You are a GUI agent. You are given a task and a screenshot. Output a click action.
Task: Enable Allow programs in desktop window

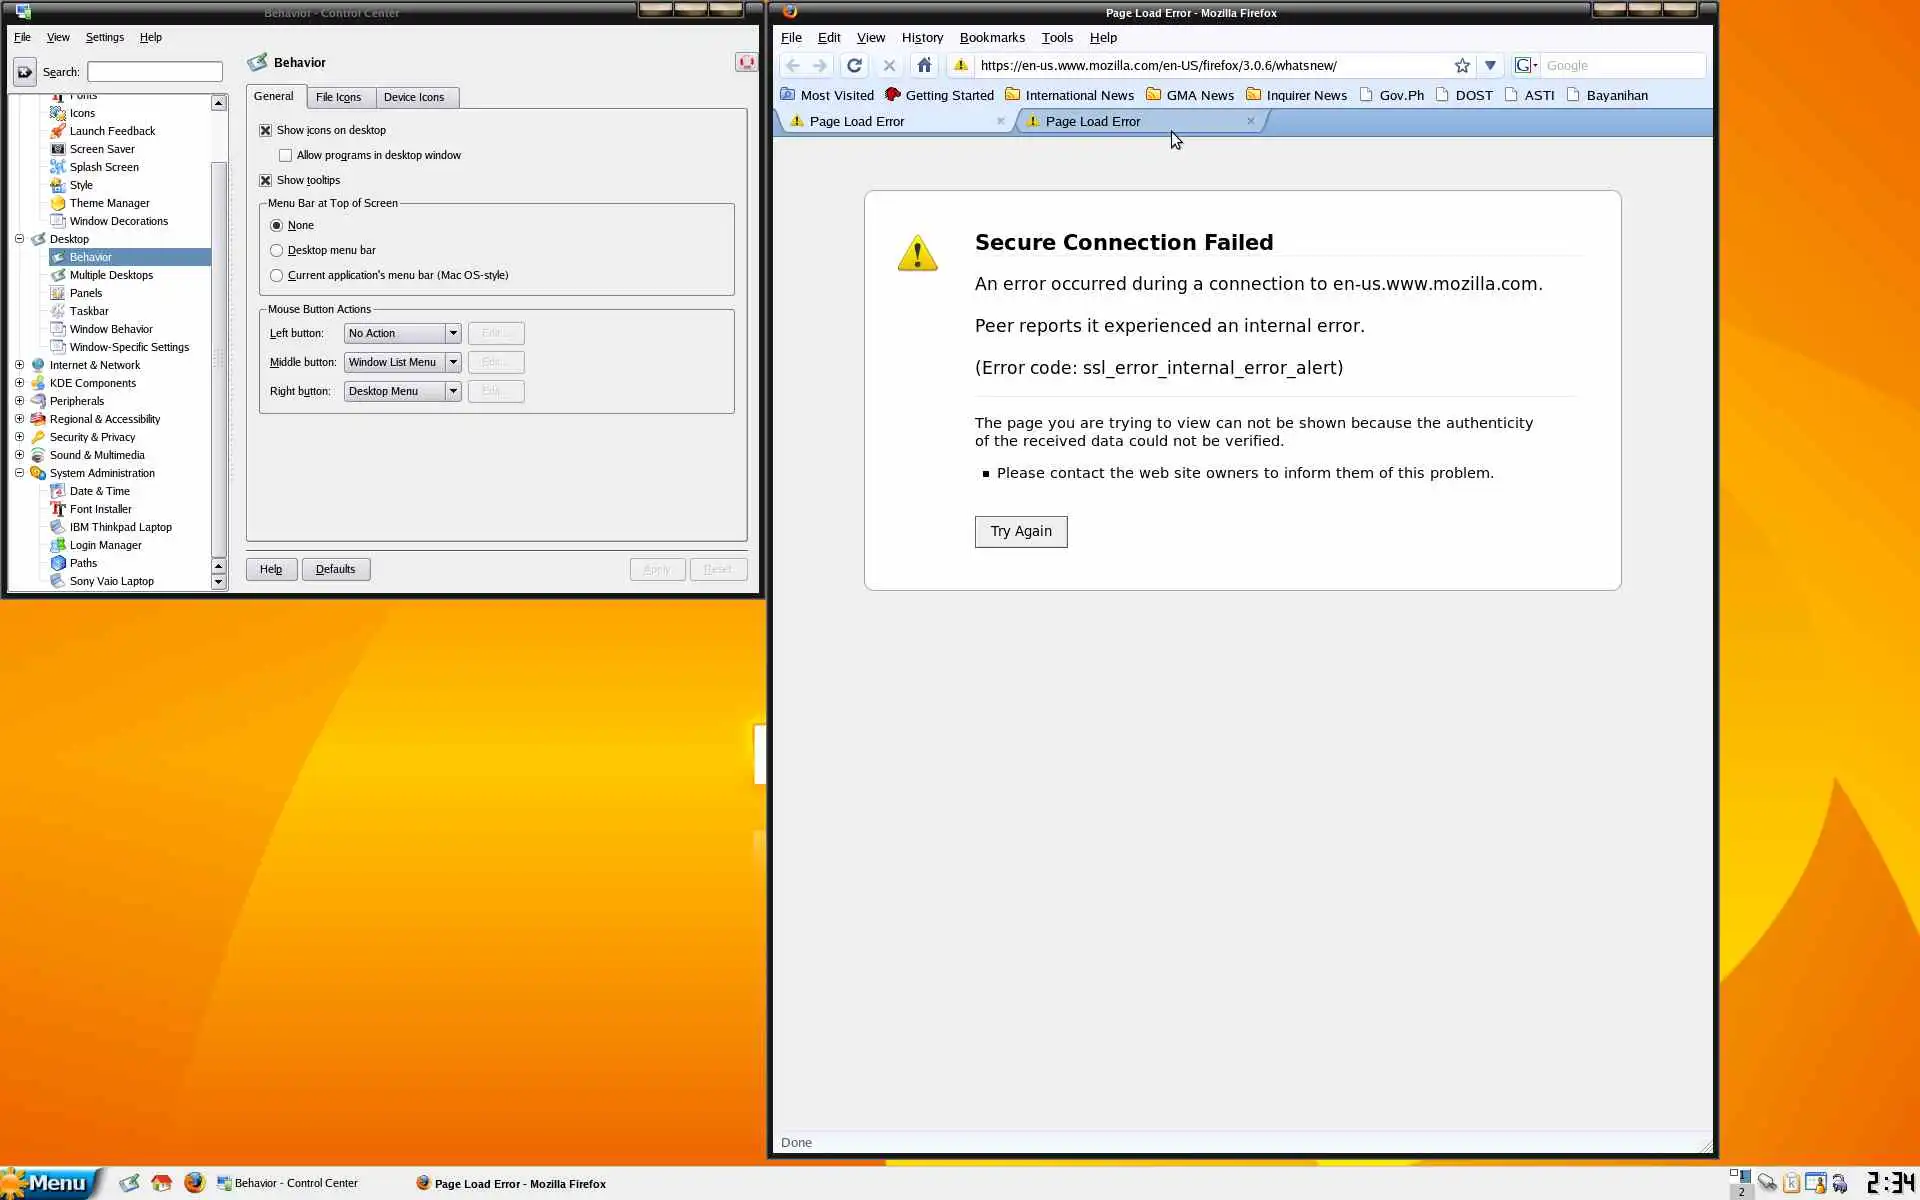tap(286, 155)
